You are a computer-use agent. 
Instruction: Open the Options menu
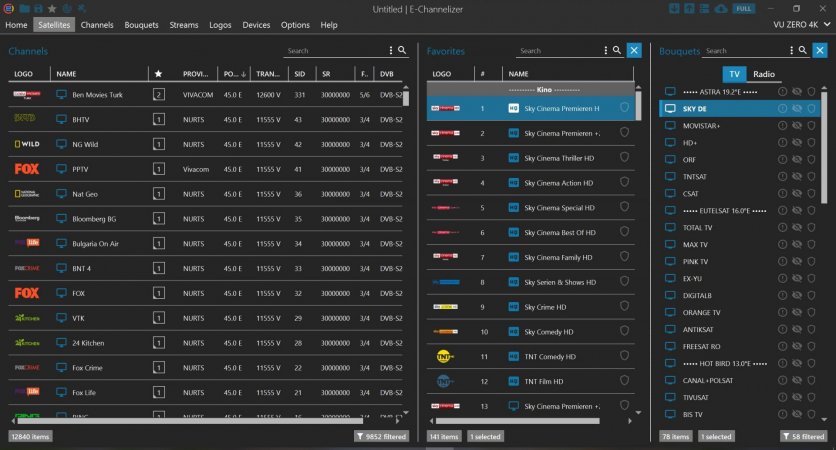pyautogui.click(x=295, y=25)
